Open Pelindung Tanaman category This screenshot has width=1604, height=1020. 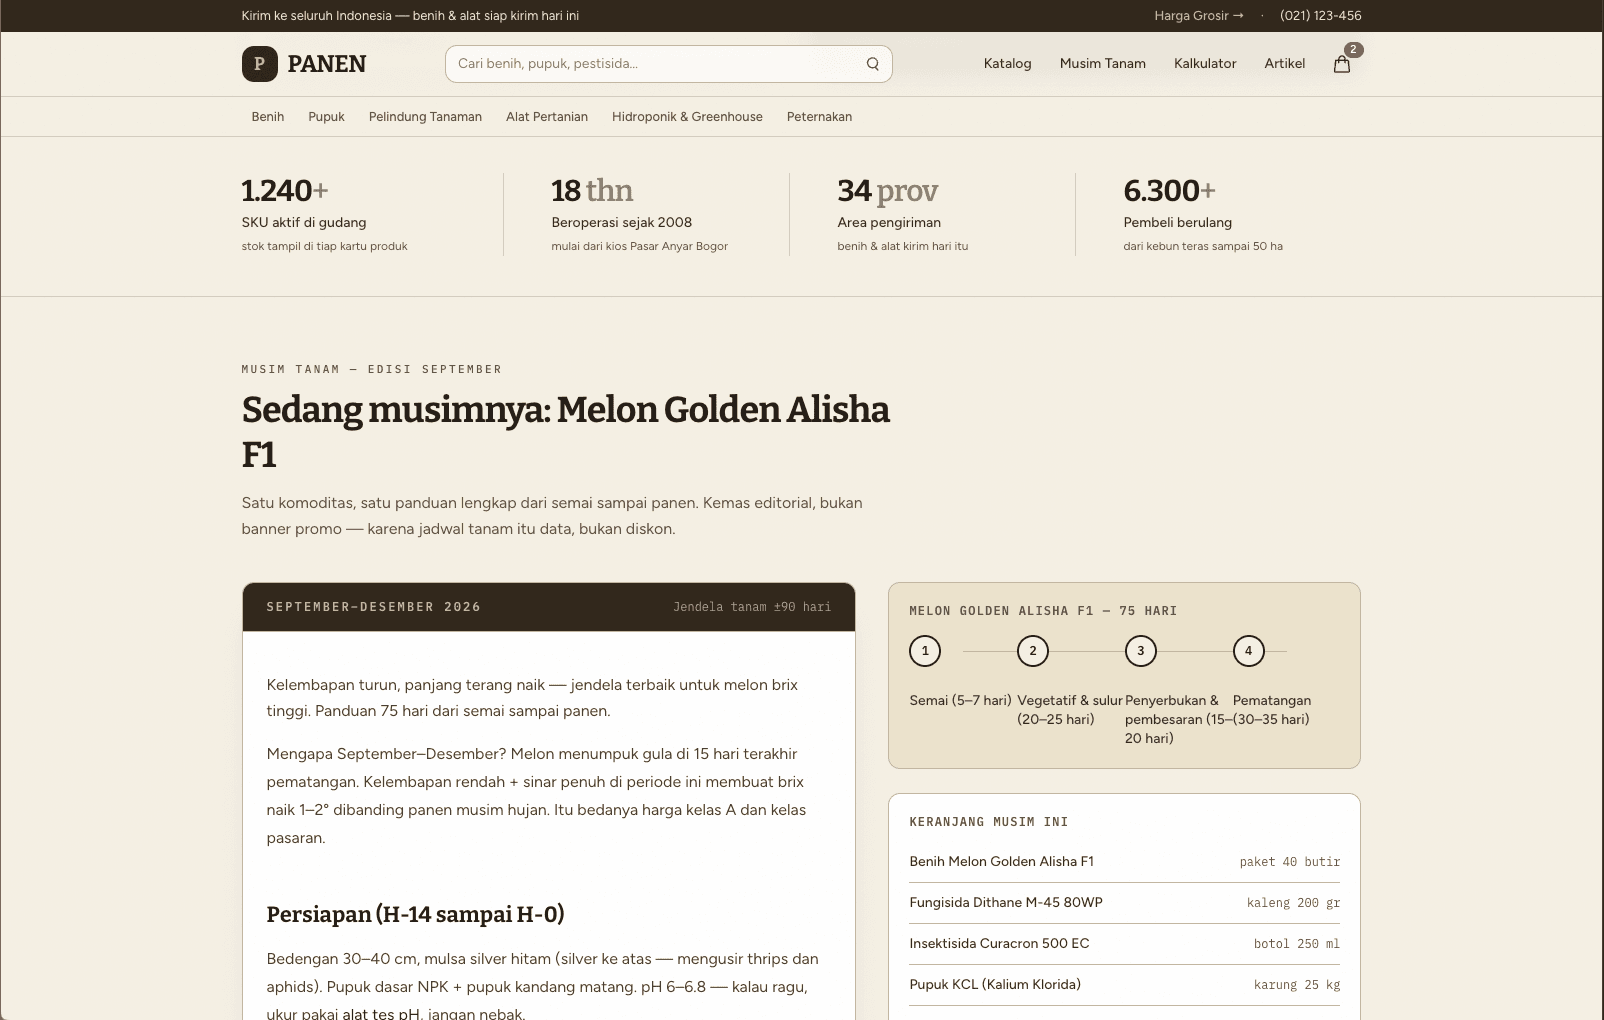pos(425,117)
